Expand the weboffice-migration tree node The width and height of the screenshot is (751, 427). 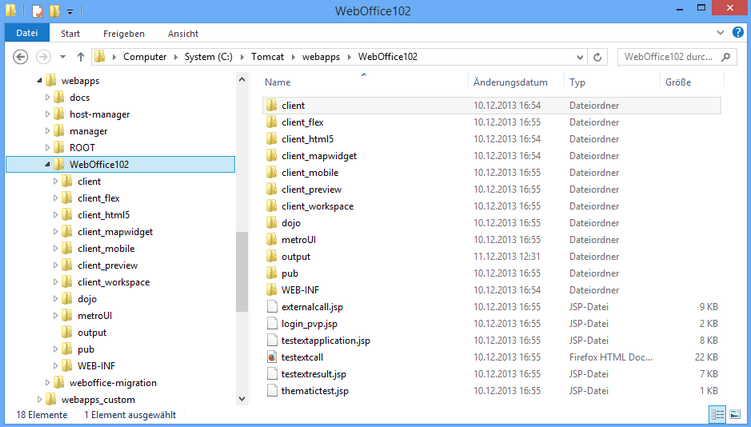click(x=47, y=382)
